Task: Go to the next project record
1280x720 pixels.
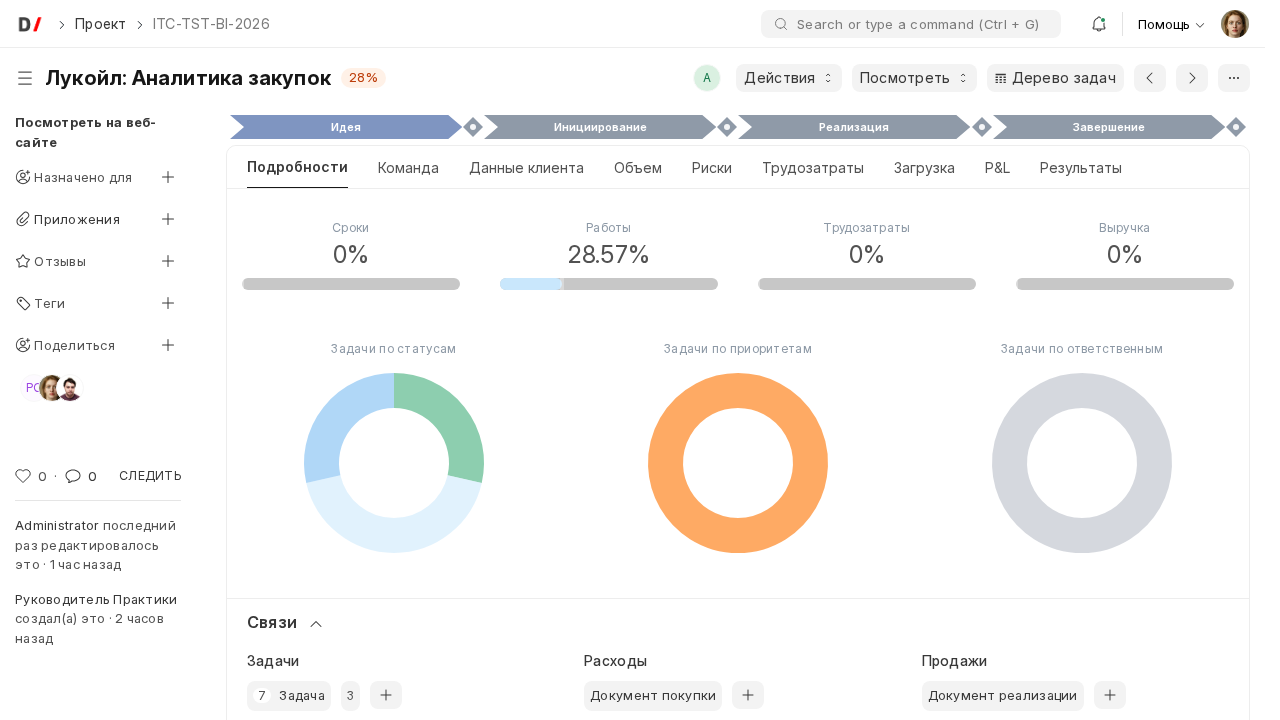Action: tap(1192, 78)
